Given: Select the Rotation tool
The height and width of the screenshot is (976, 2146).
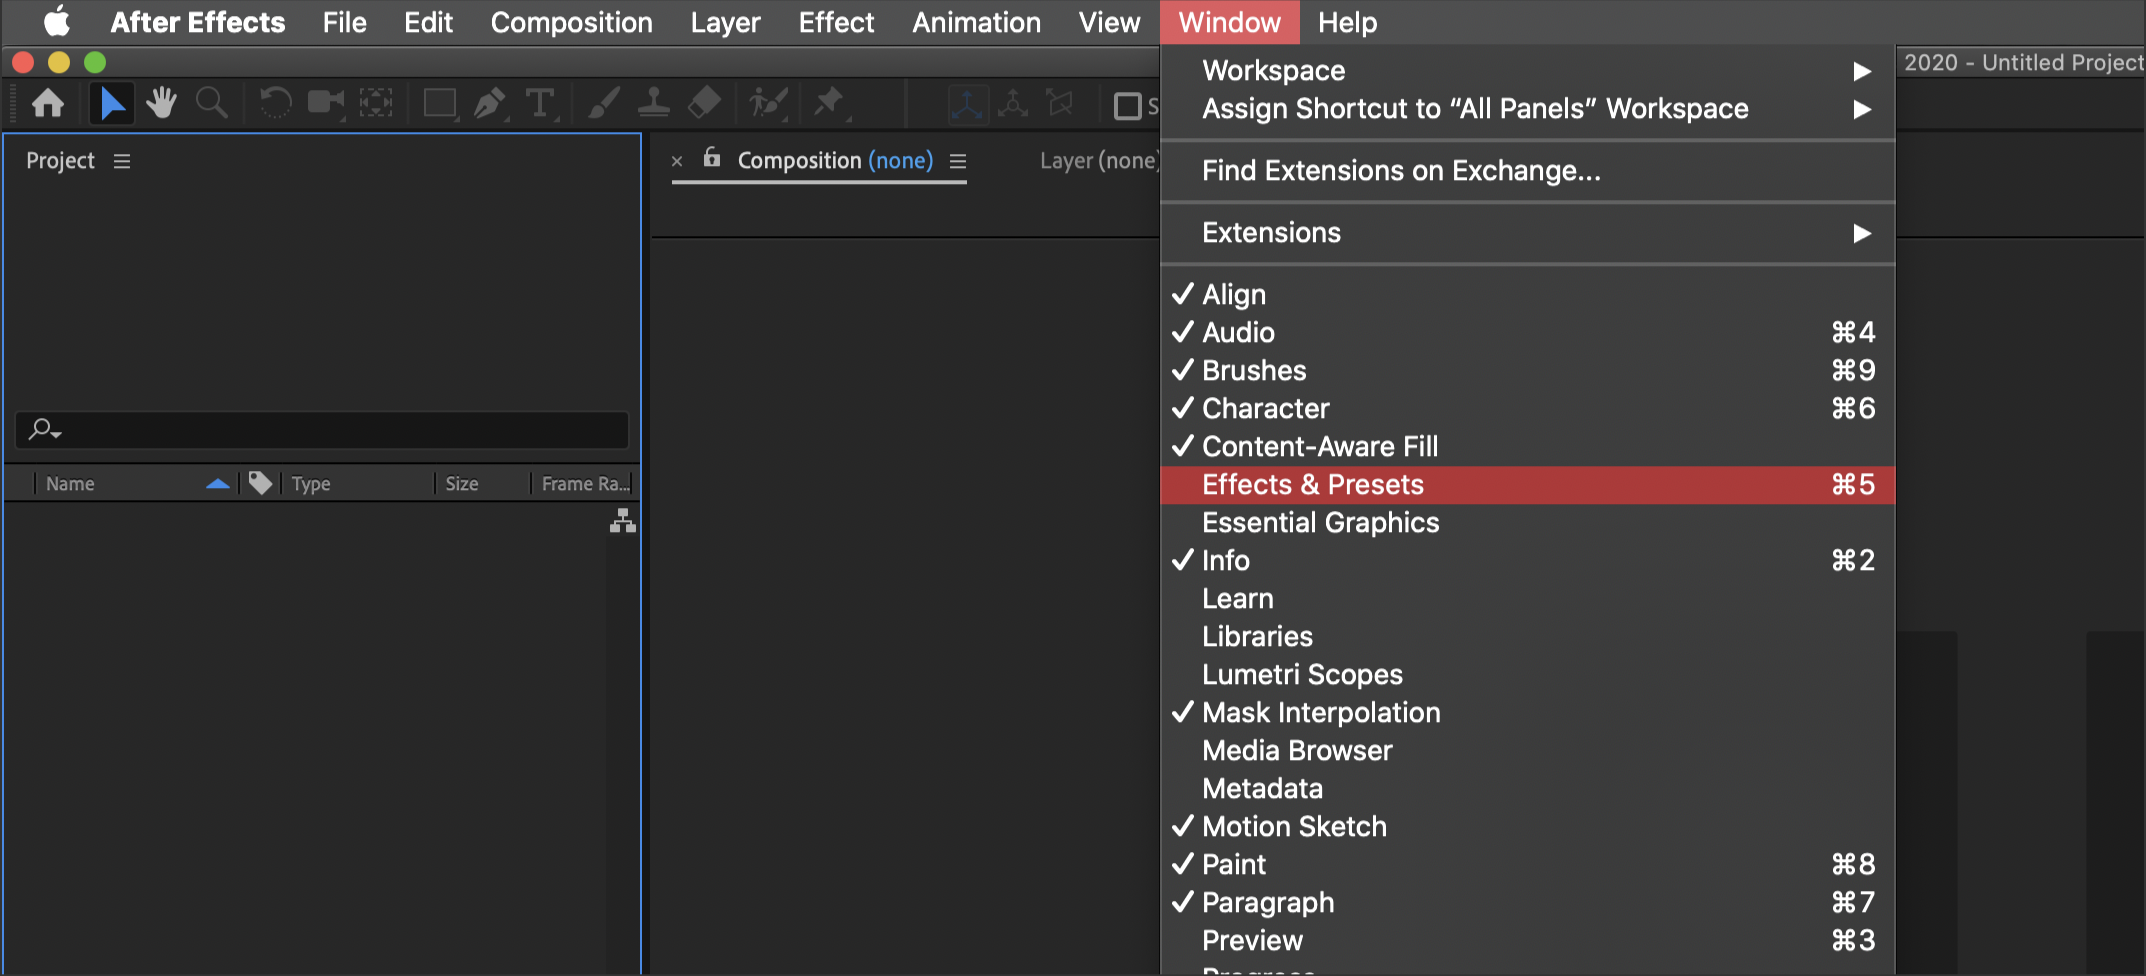Looking at the screenshot, I should coord(275,103).
